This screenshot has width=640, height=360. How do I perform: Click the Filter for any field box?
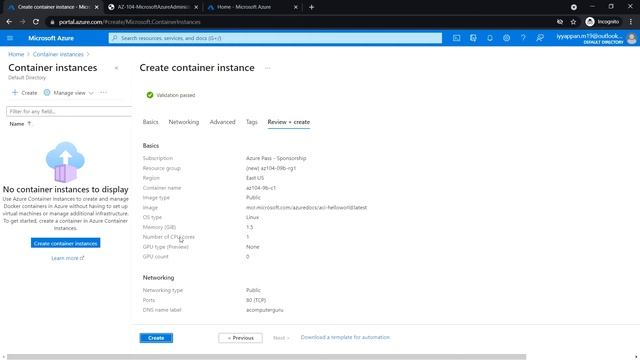(x=69, y=111)
